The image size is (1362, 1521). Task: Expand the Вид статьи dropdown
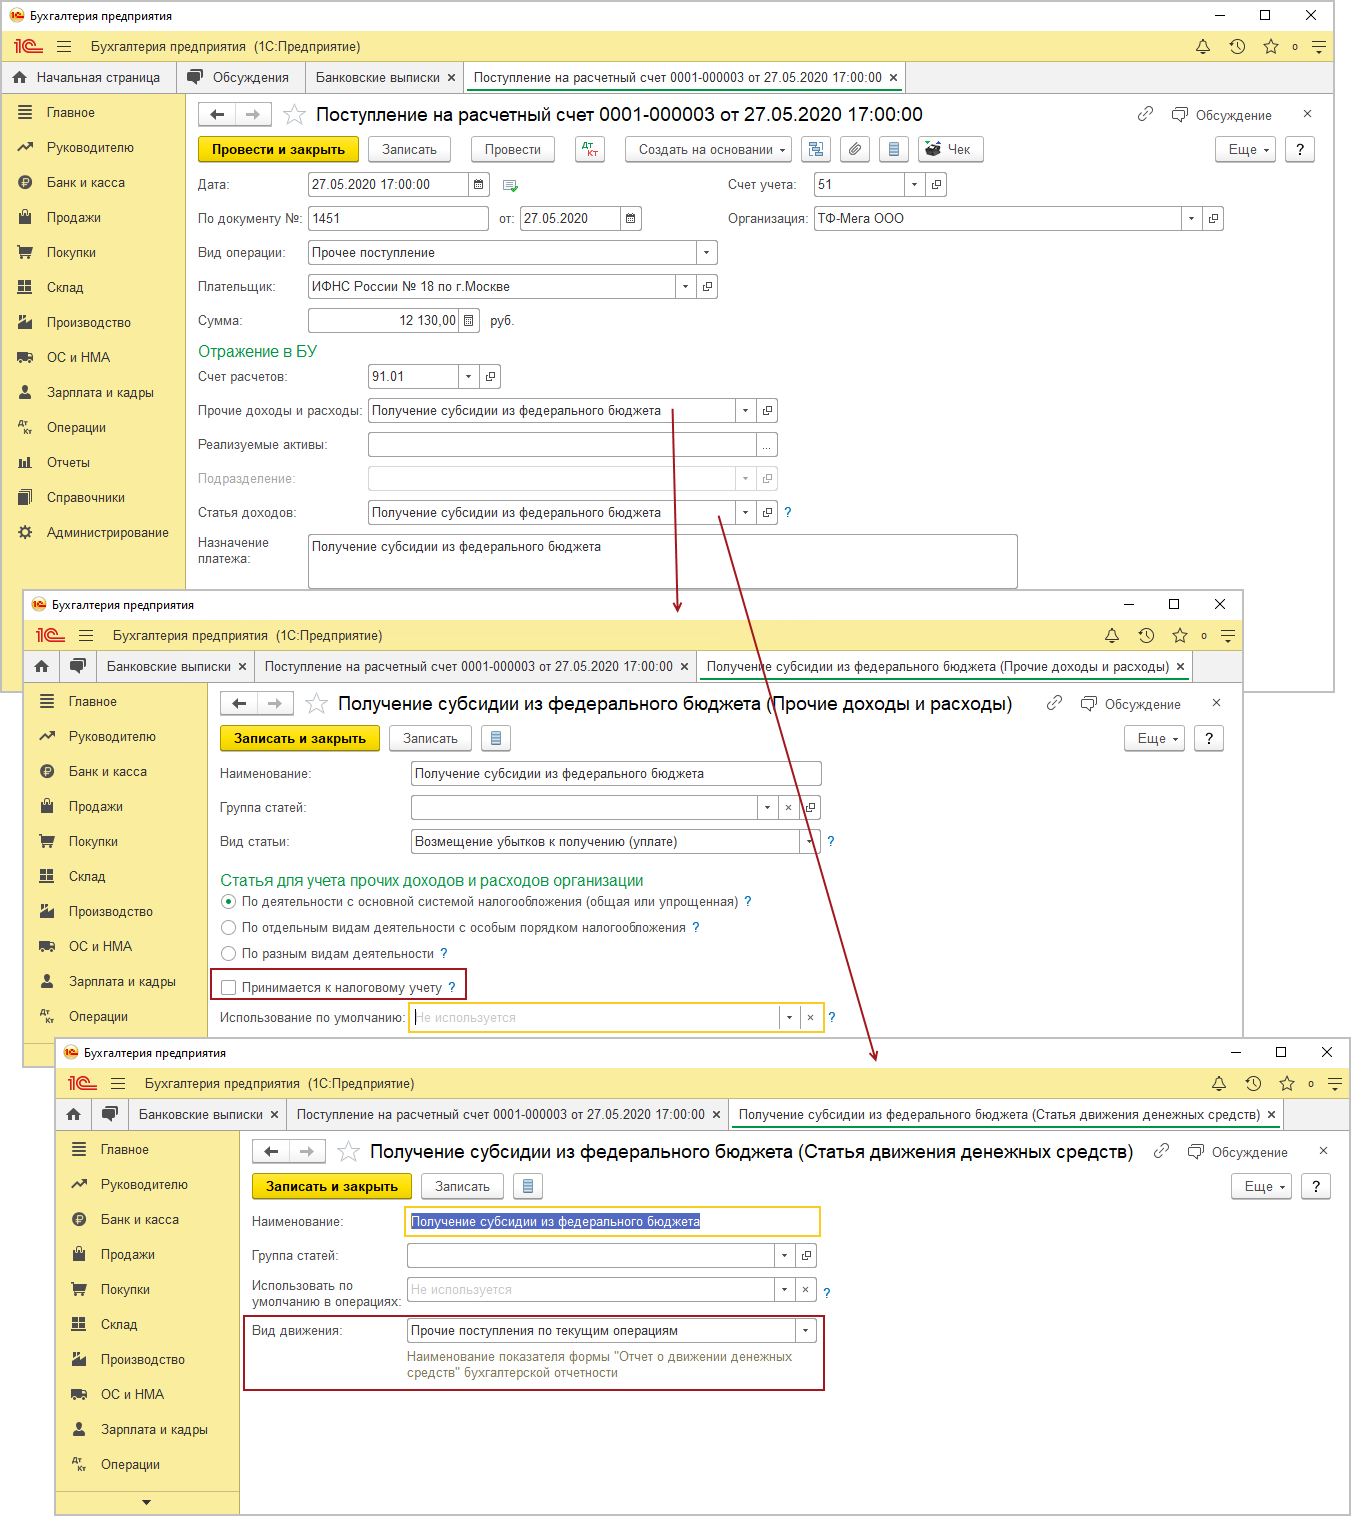coord(809,842)
